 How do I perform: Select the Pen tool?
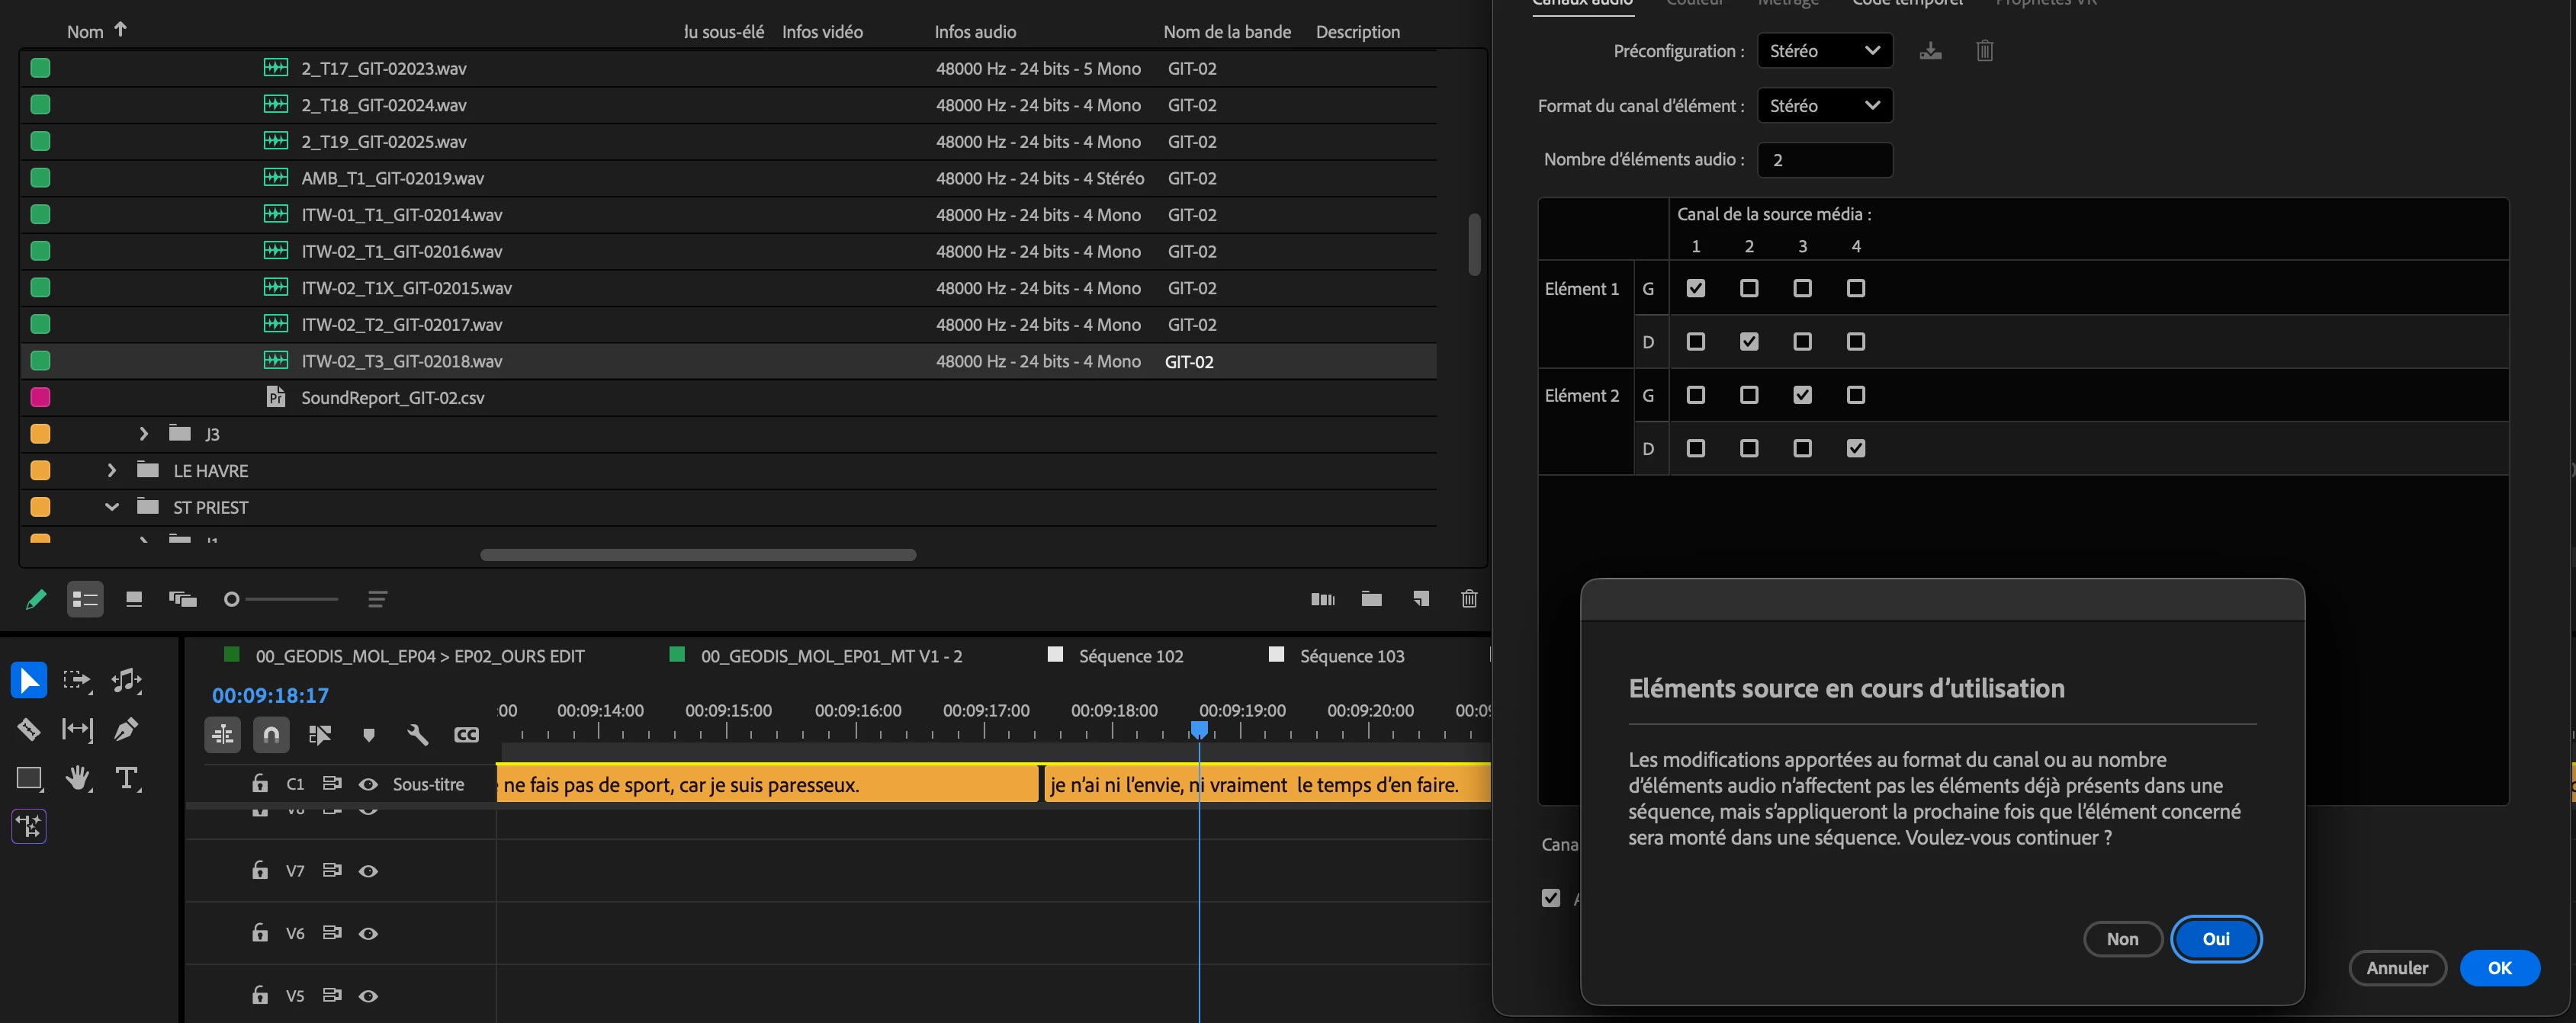[x=126, y=729]
